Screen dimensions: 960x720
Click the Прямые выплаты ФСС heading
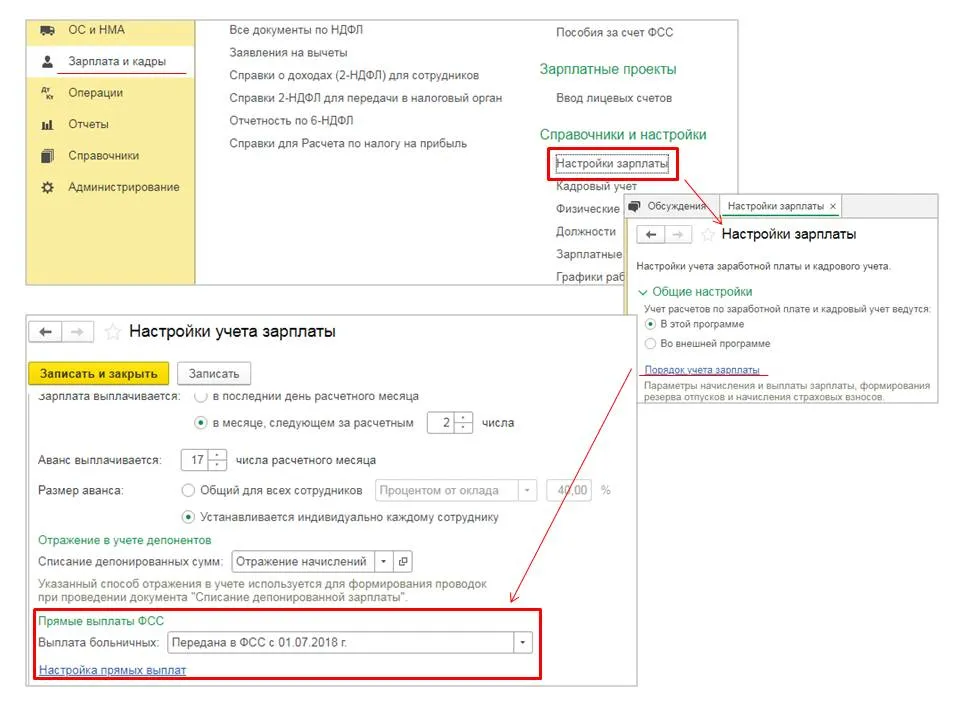tap(101, 621)
